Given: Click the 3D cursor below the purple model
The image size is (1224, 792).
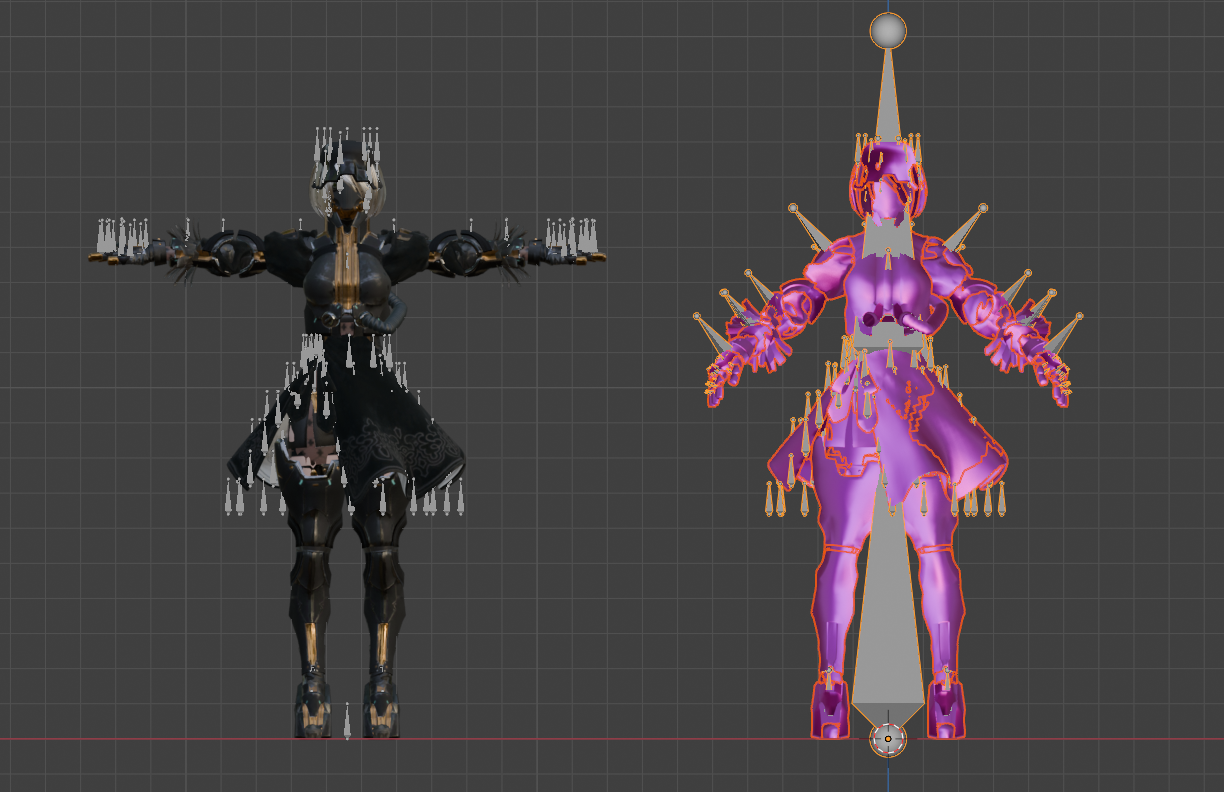Looking at the screenshot, I should tap(887, 739).
